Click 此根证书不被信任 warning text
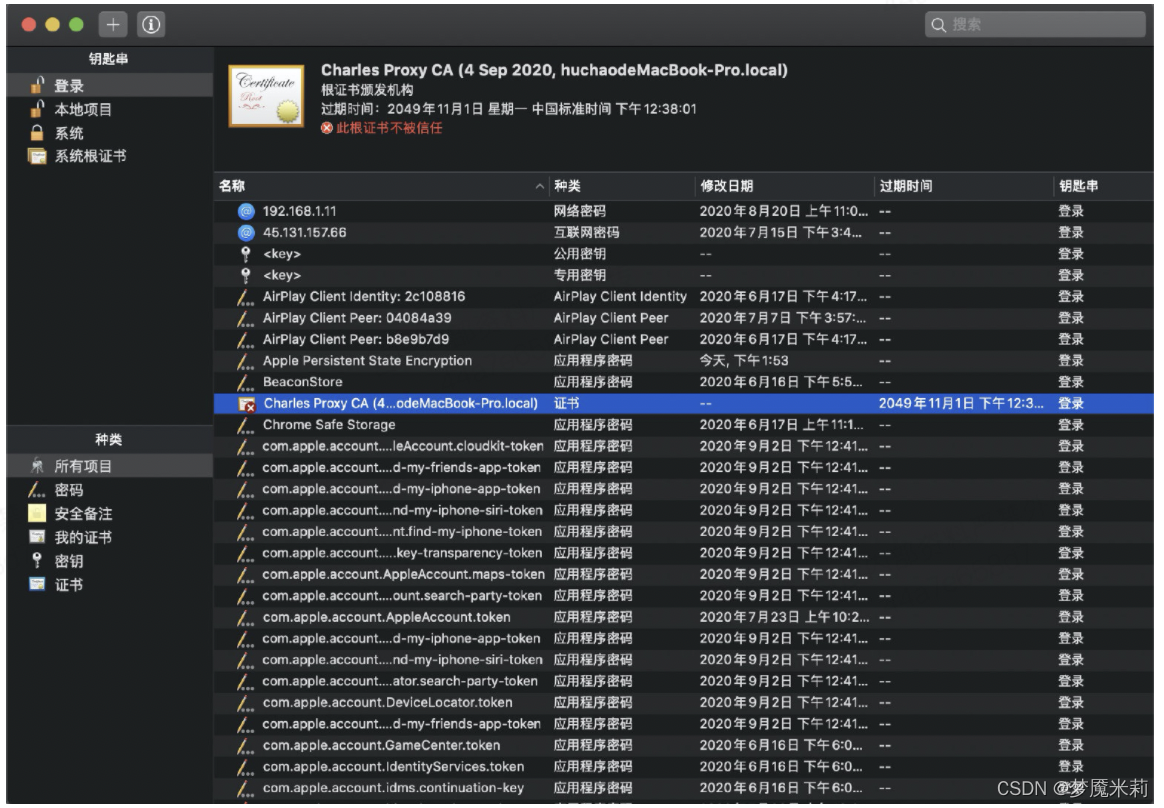 [389, 128]
